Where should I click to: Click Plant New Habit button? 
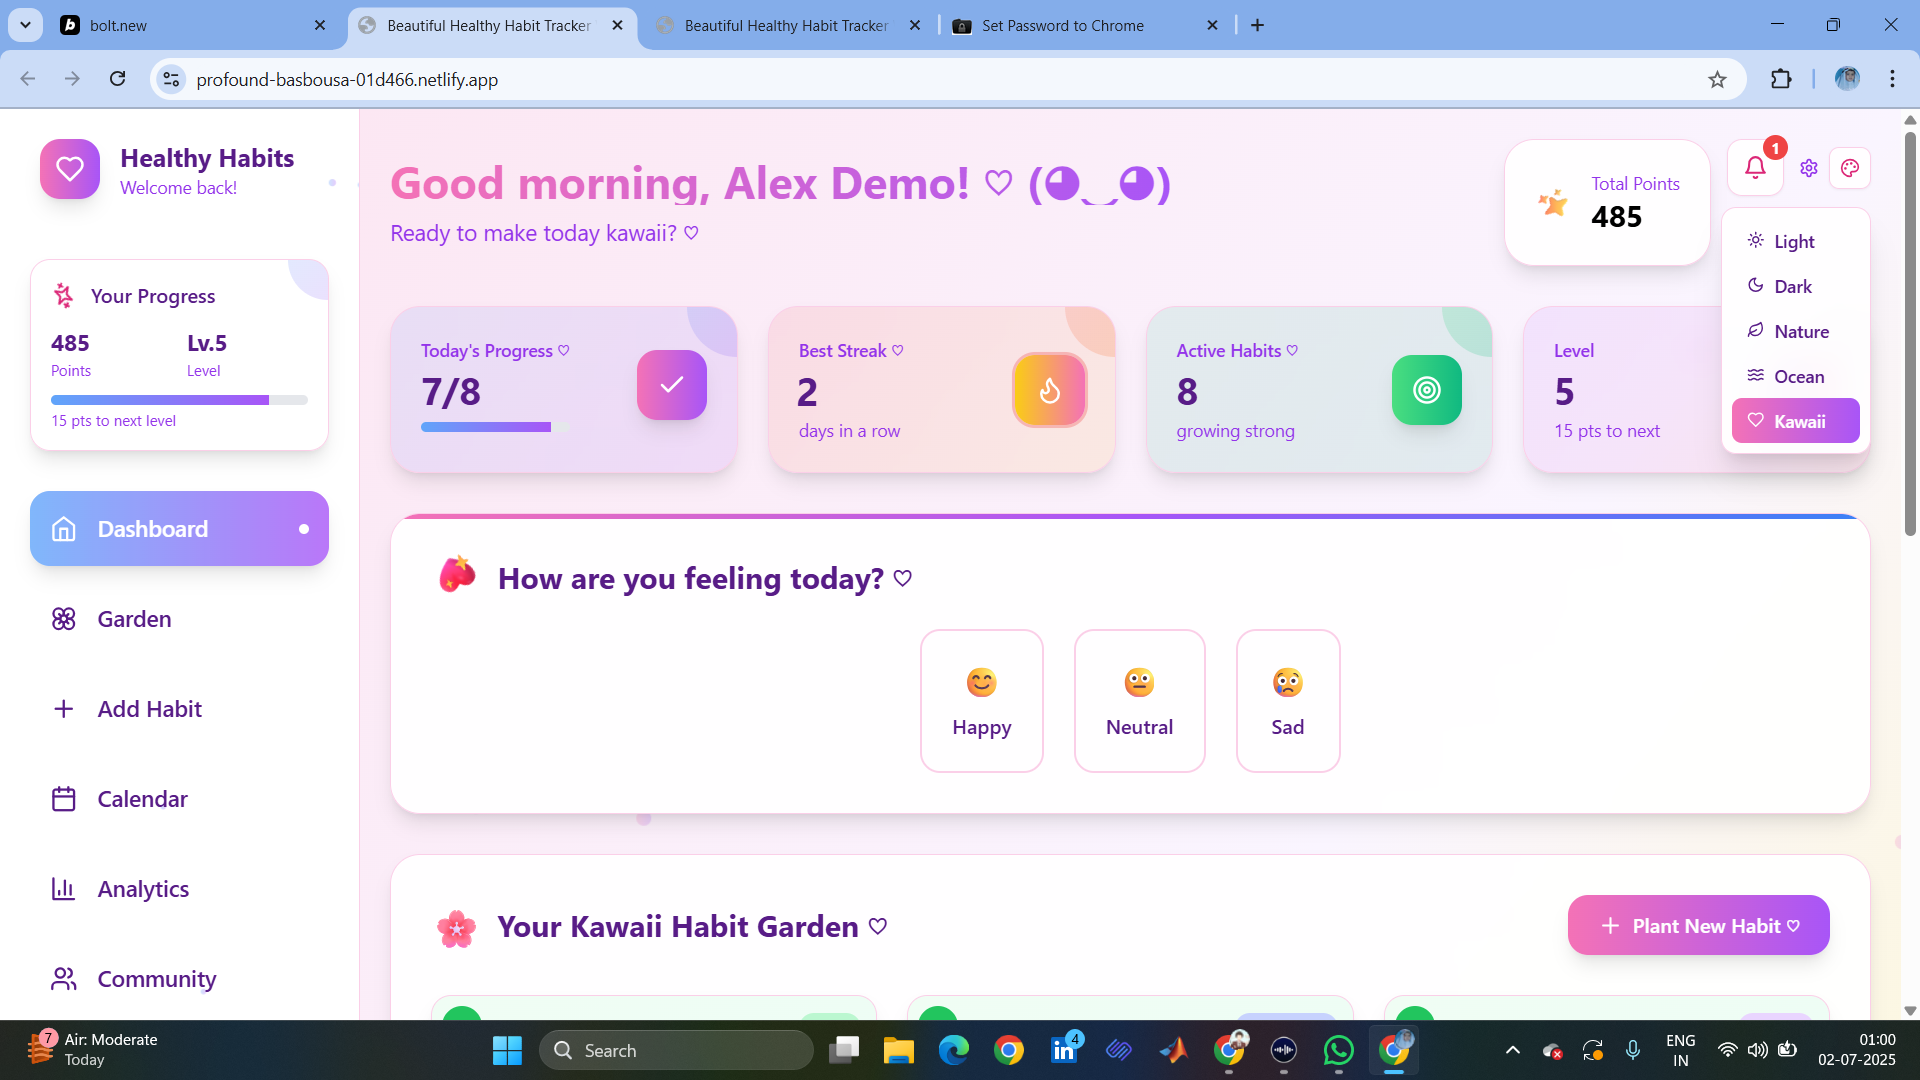pos(1698,926)
